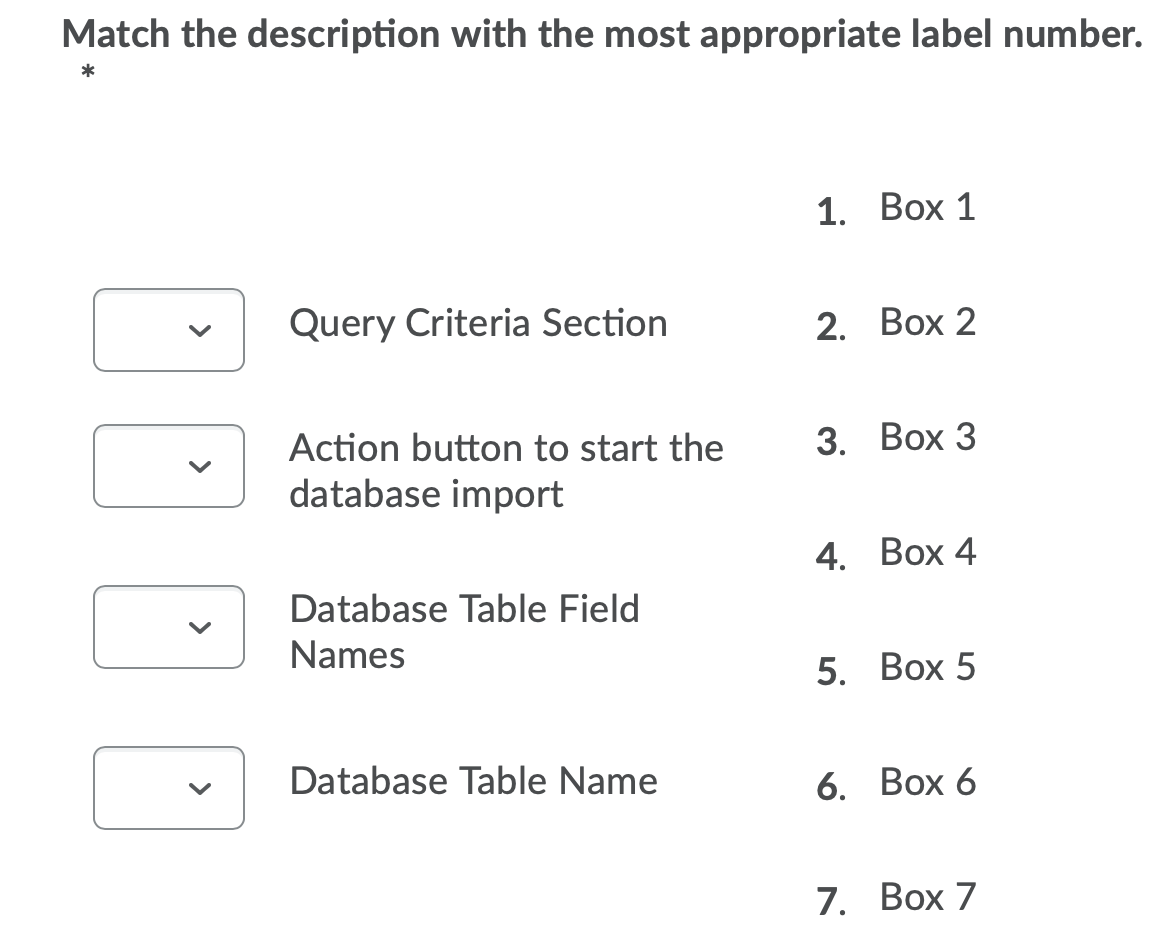1156x926 pixels.
Task: Click the database import description text
Action: click(x=506, y=470)
